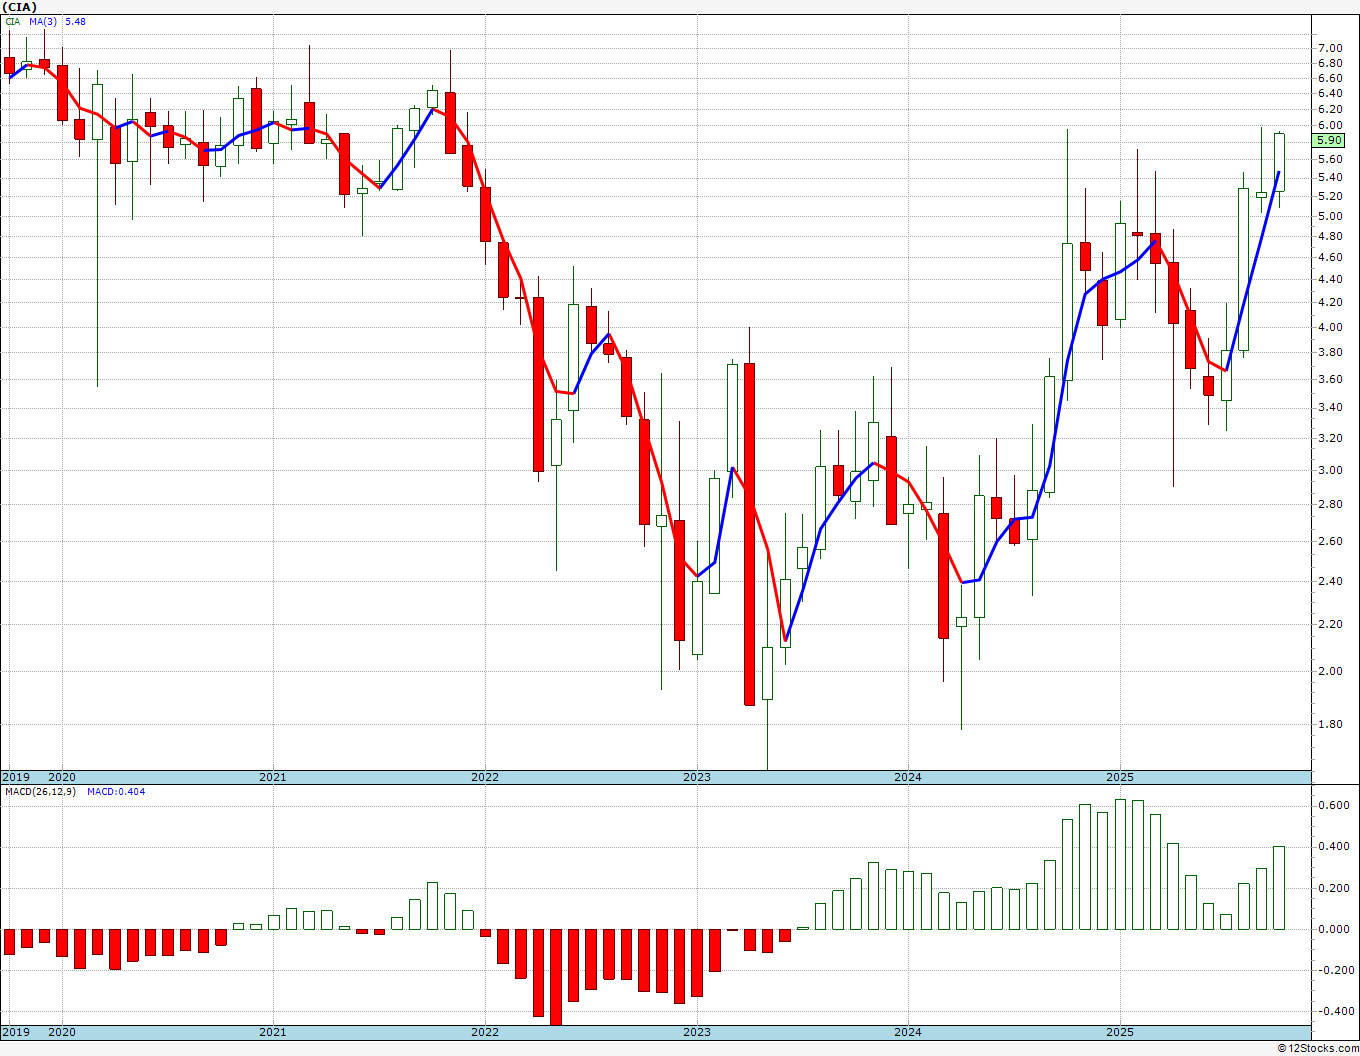
Task: Select the 2.20 price axis label
Action: (x=1330, y=624)
